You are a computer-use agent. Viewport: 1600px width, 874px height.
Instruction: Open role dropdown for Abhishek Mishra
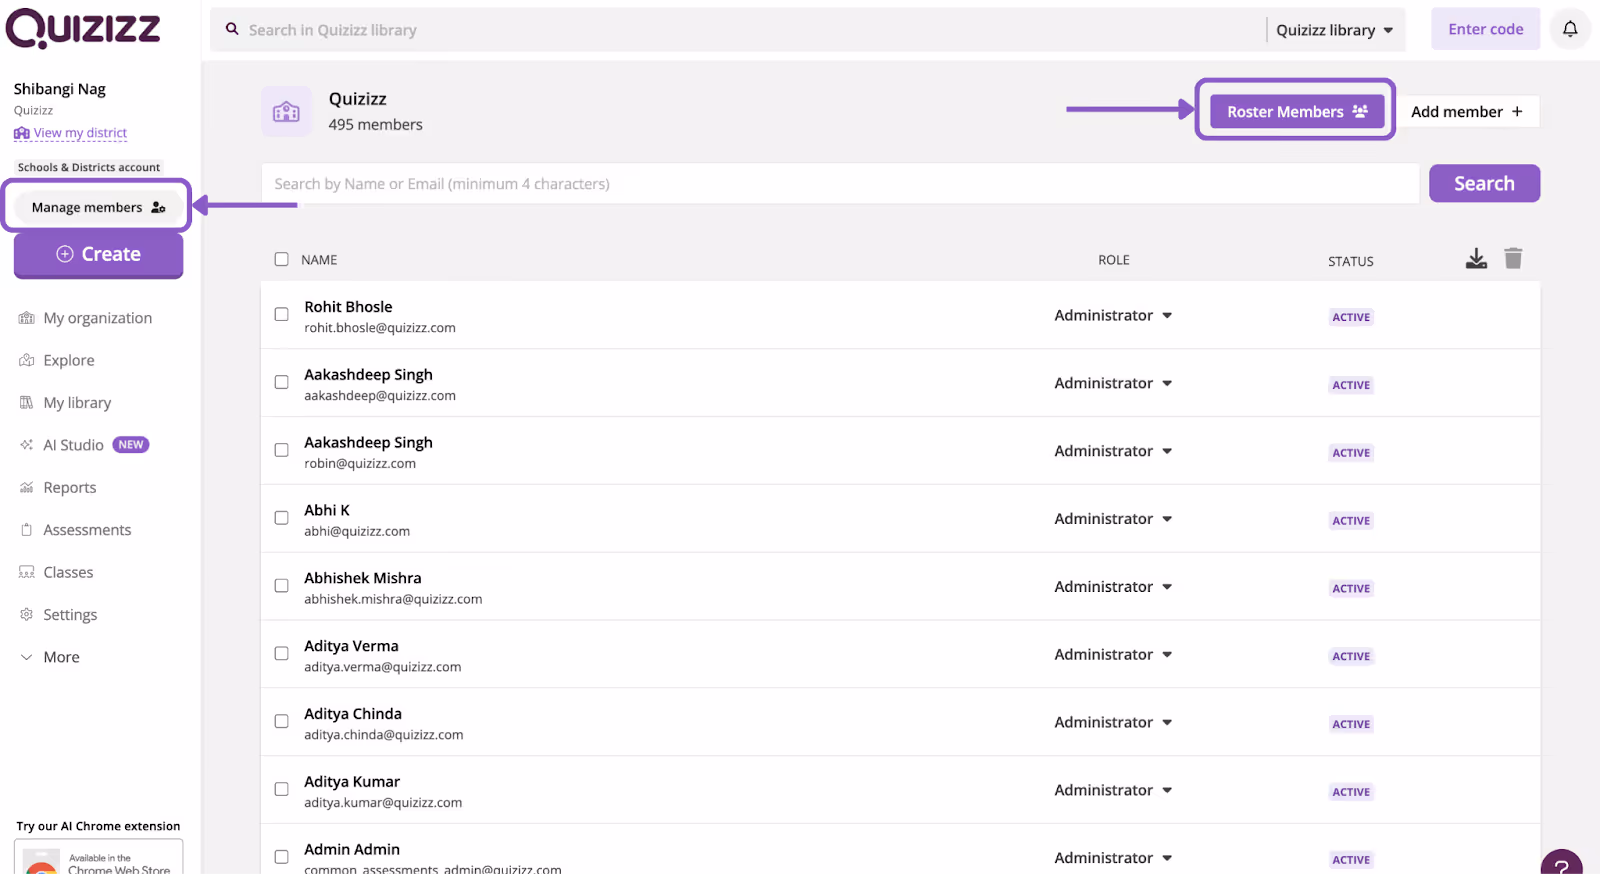[1113, 587]
